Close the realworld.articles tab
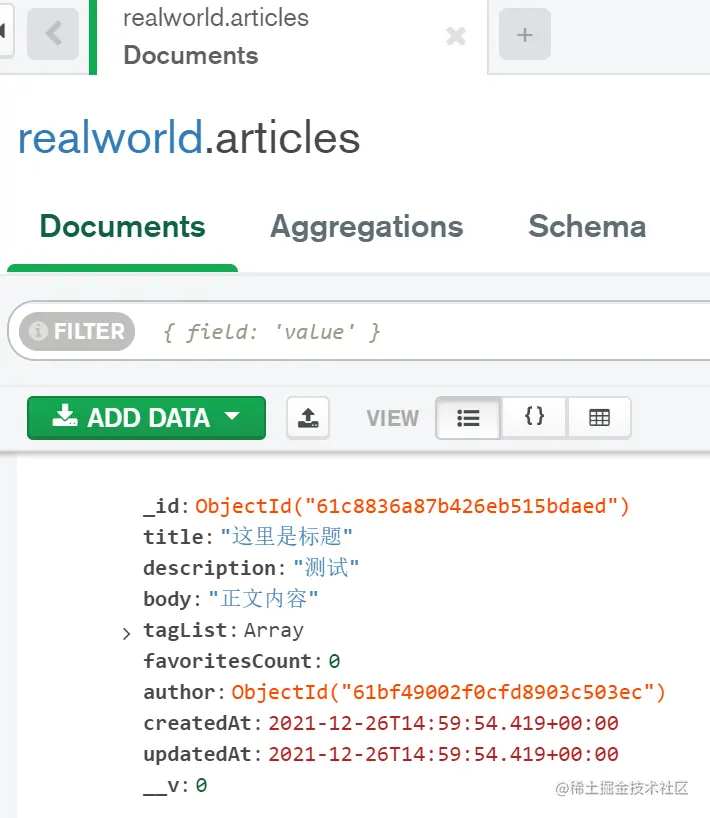The height and width of the screenshot is (818, 710). [456, 36]
